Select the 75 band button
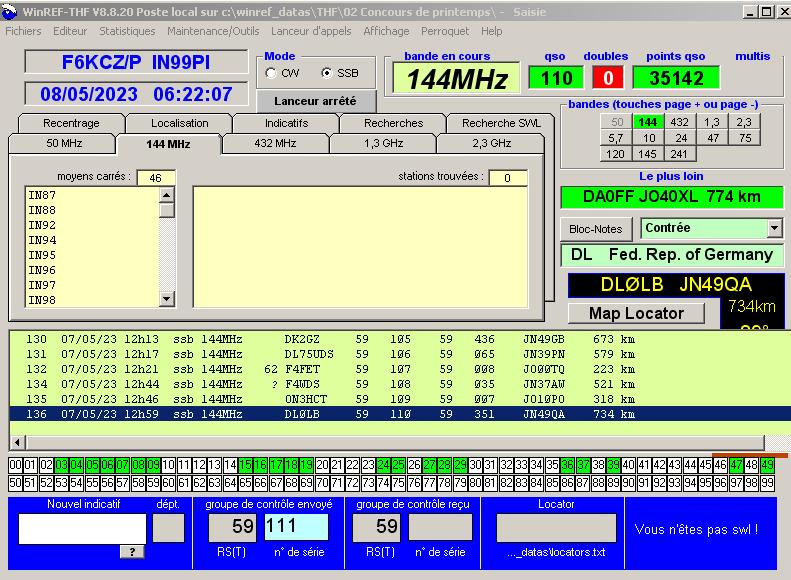This screenshot has height=580, width=791. point(744,138)
